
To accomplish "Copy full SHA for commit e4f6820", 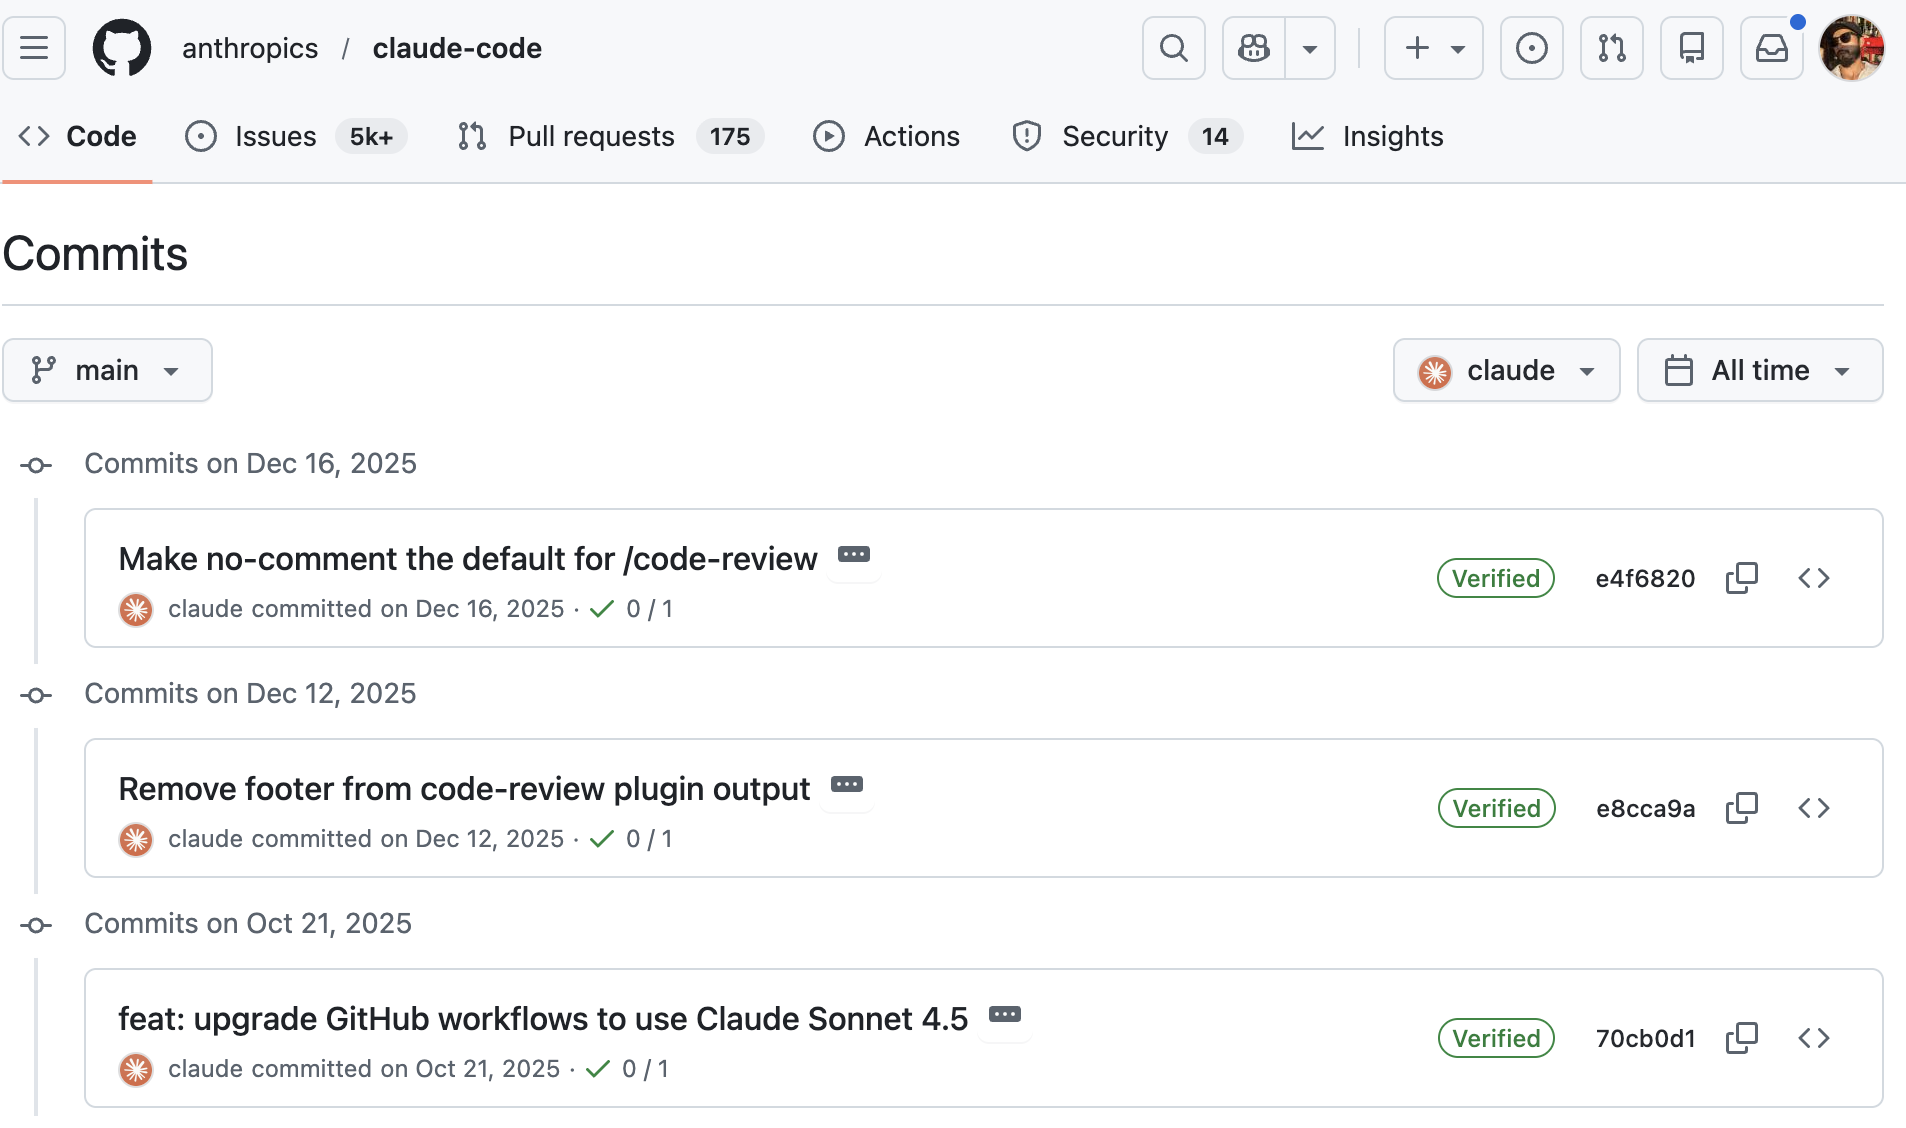I will tap(1741, 578).
